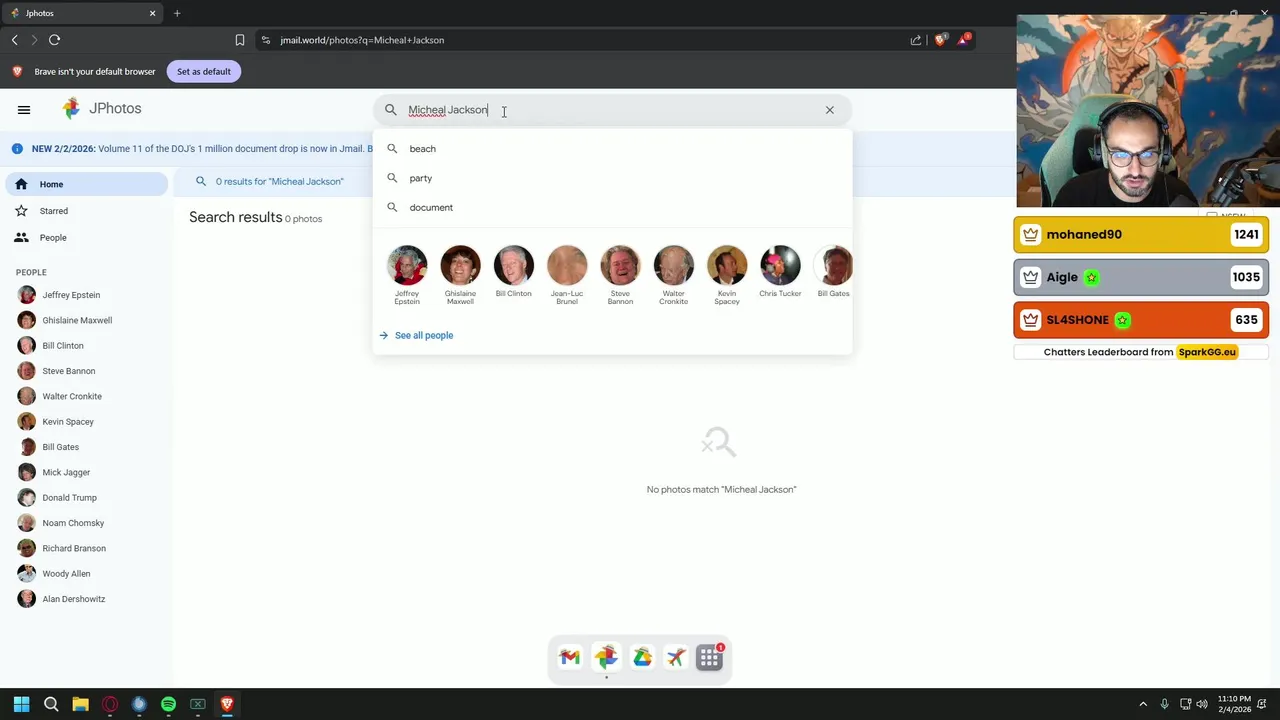Clear the search field with X
1280x720 pixels.
829,110
